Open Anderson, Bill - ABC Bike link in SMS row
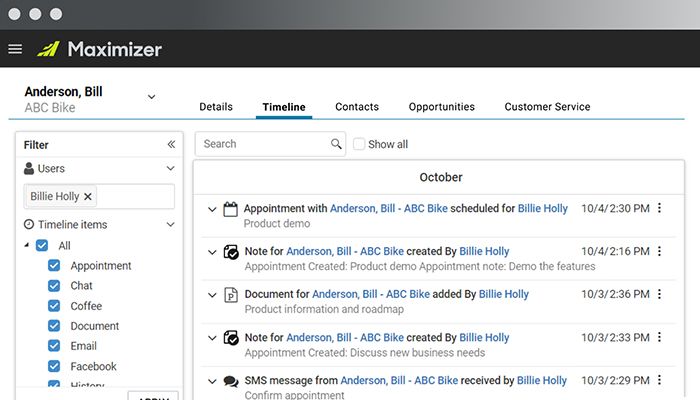Viewport: 700px width, 400px height. point(399,380)
